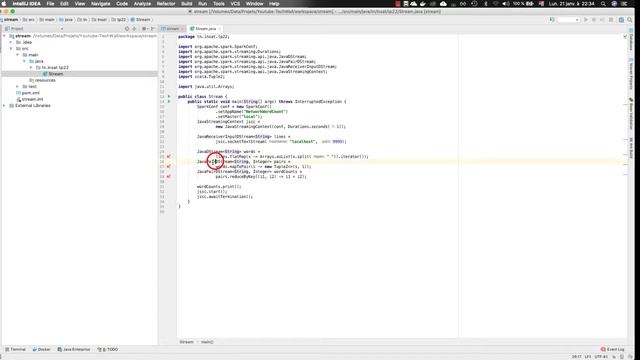This screenshot has height=360, width=640.
Task: Click the Stop button in toolbar
Action: tap(611, 20)
